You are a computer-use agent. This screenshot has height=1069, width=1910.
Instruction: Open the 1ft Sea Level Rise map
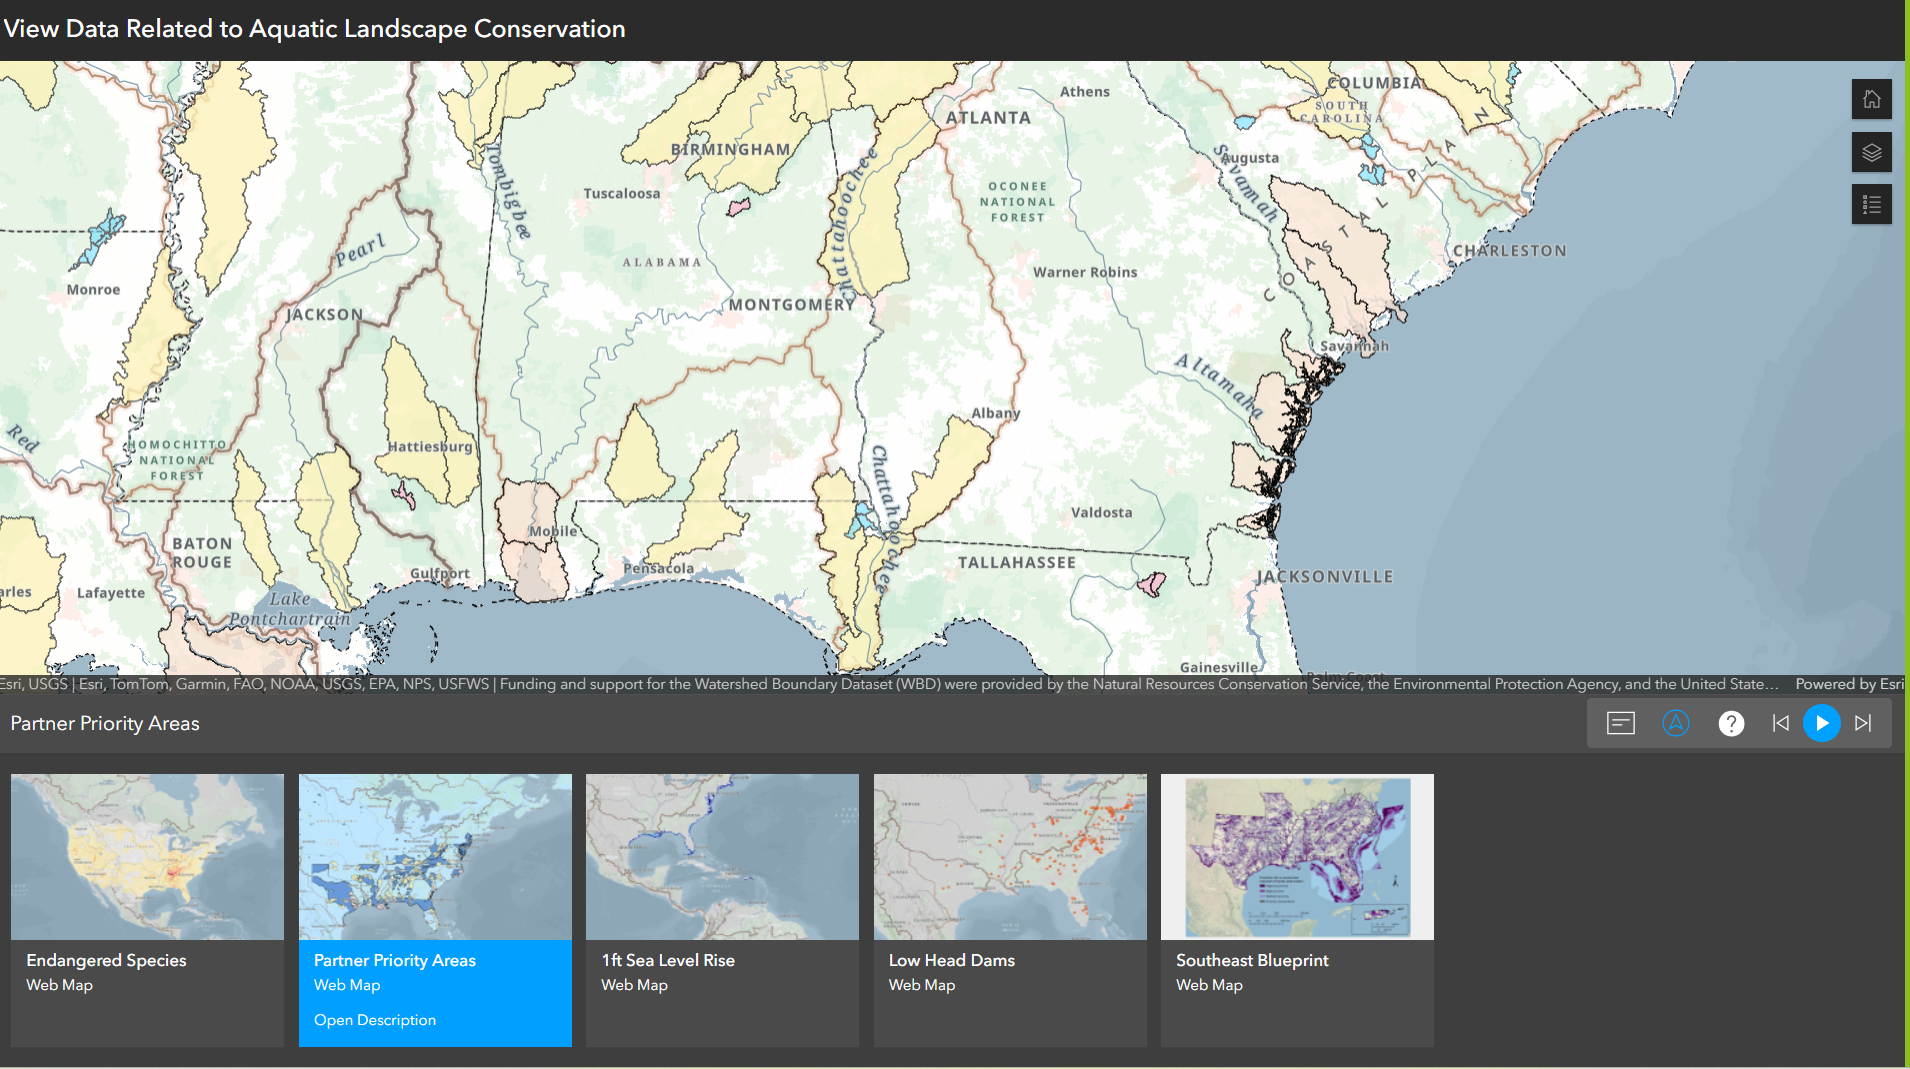pos(722,856)
